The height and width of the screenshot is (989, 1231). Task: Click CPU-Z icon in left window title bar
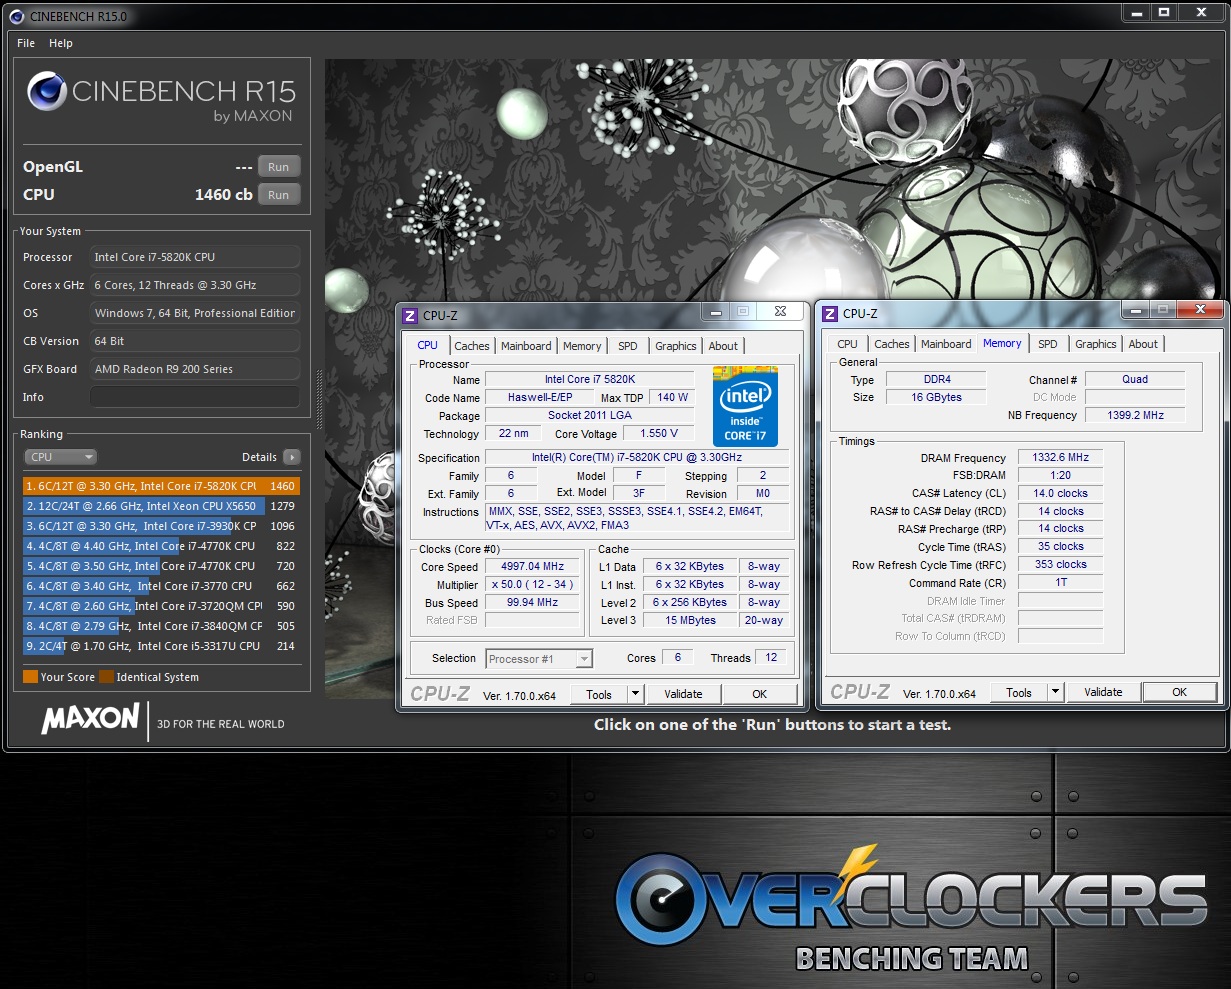coord(410,315)
